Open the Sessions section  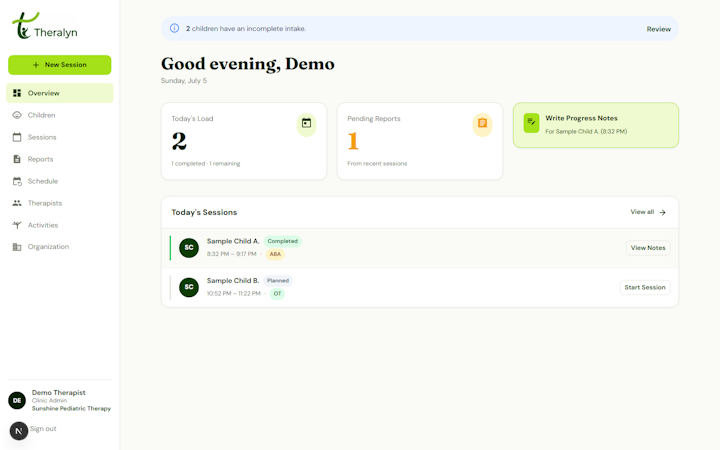pos(60,137)
